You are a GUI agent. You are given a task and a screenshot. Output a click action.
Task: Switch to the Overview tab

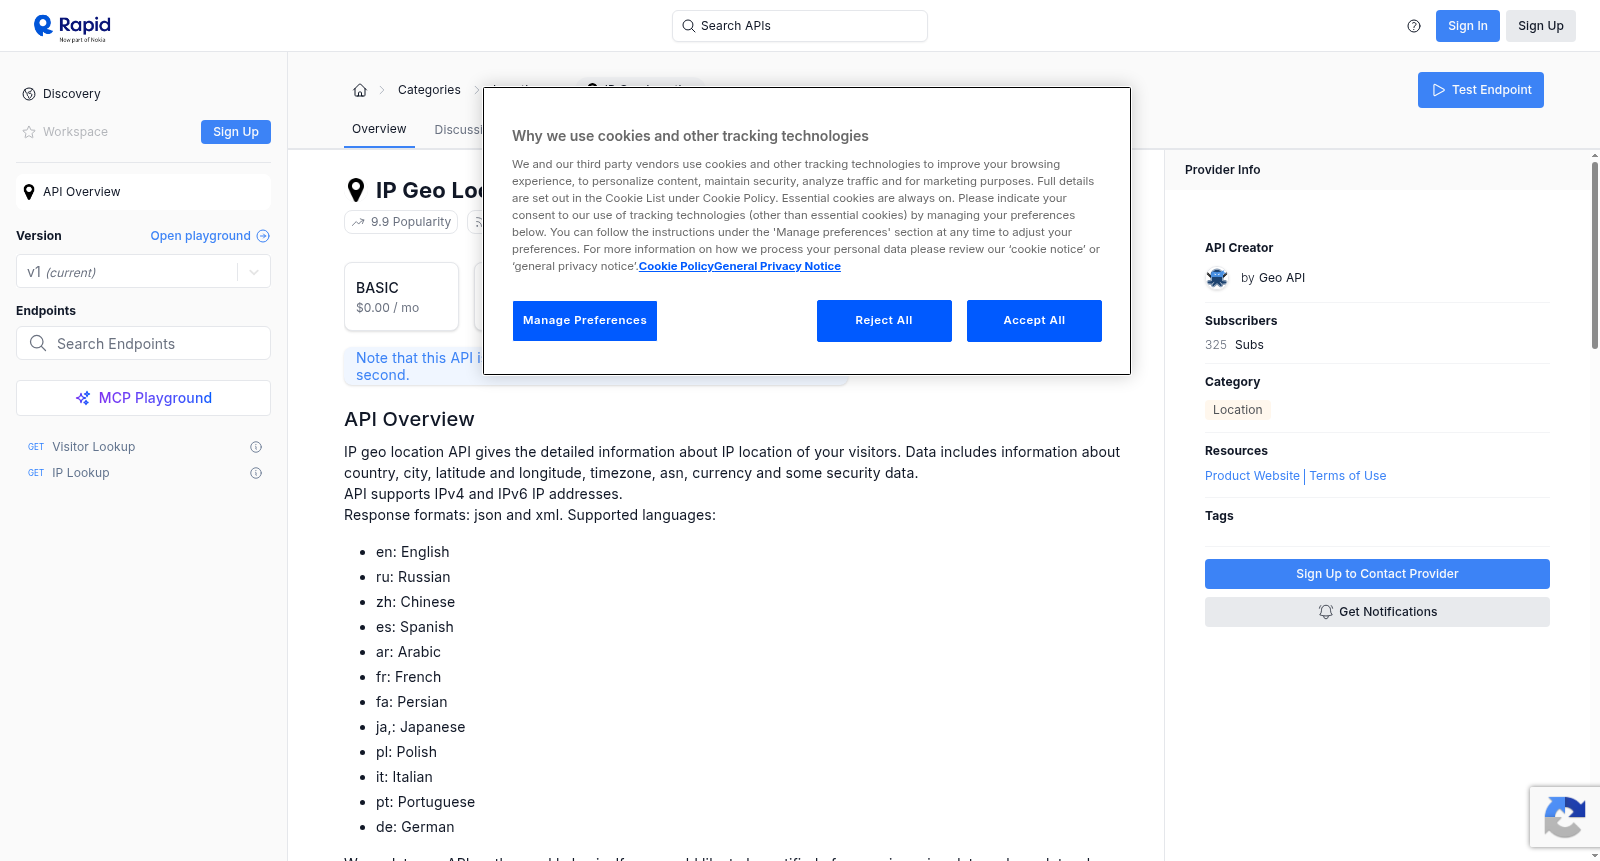point(379,129)
